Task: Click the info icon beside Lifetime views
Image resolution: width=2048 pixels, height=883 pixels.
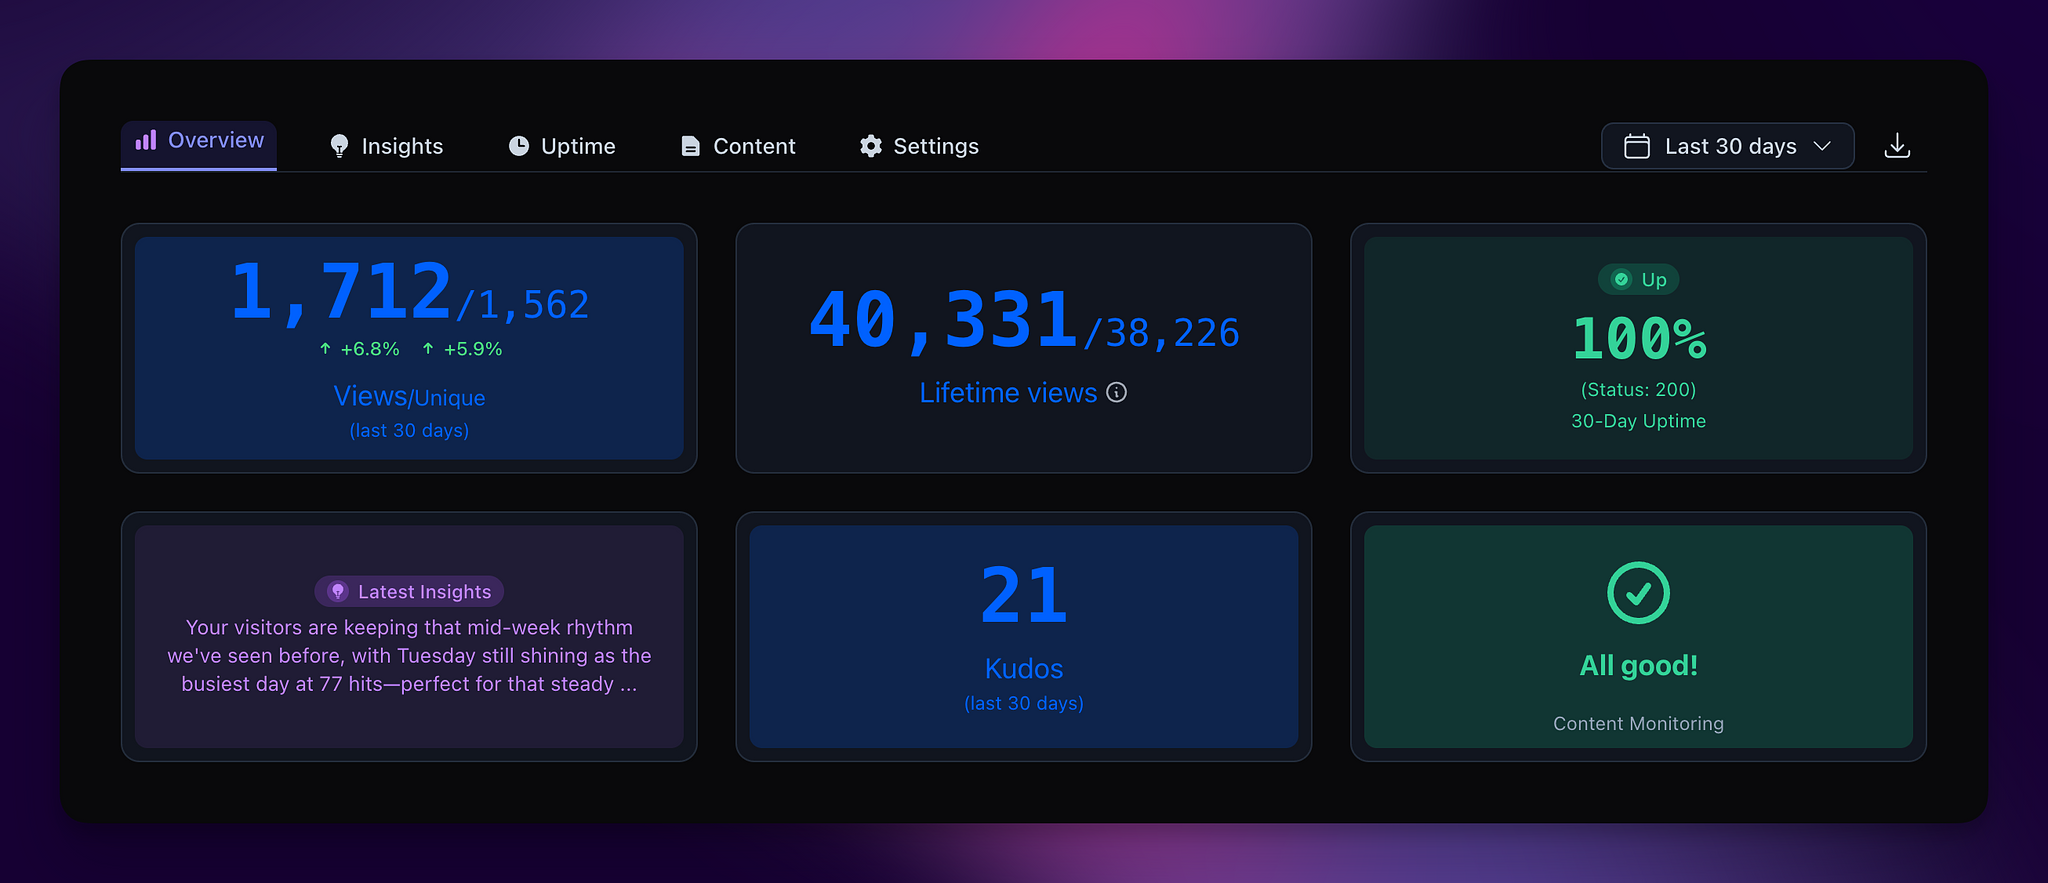Action: (1116, 393)
